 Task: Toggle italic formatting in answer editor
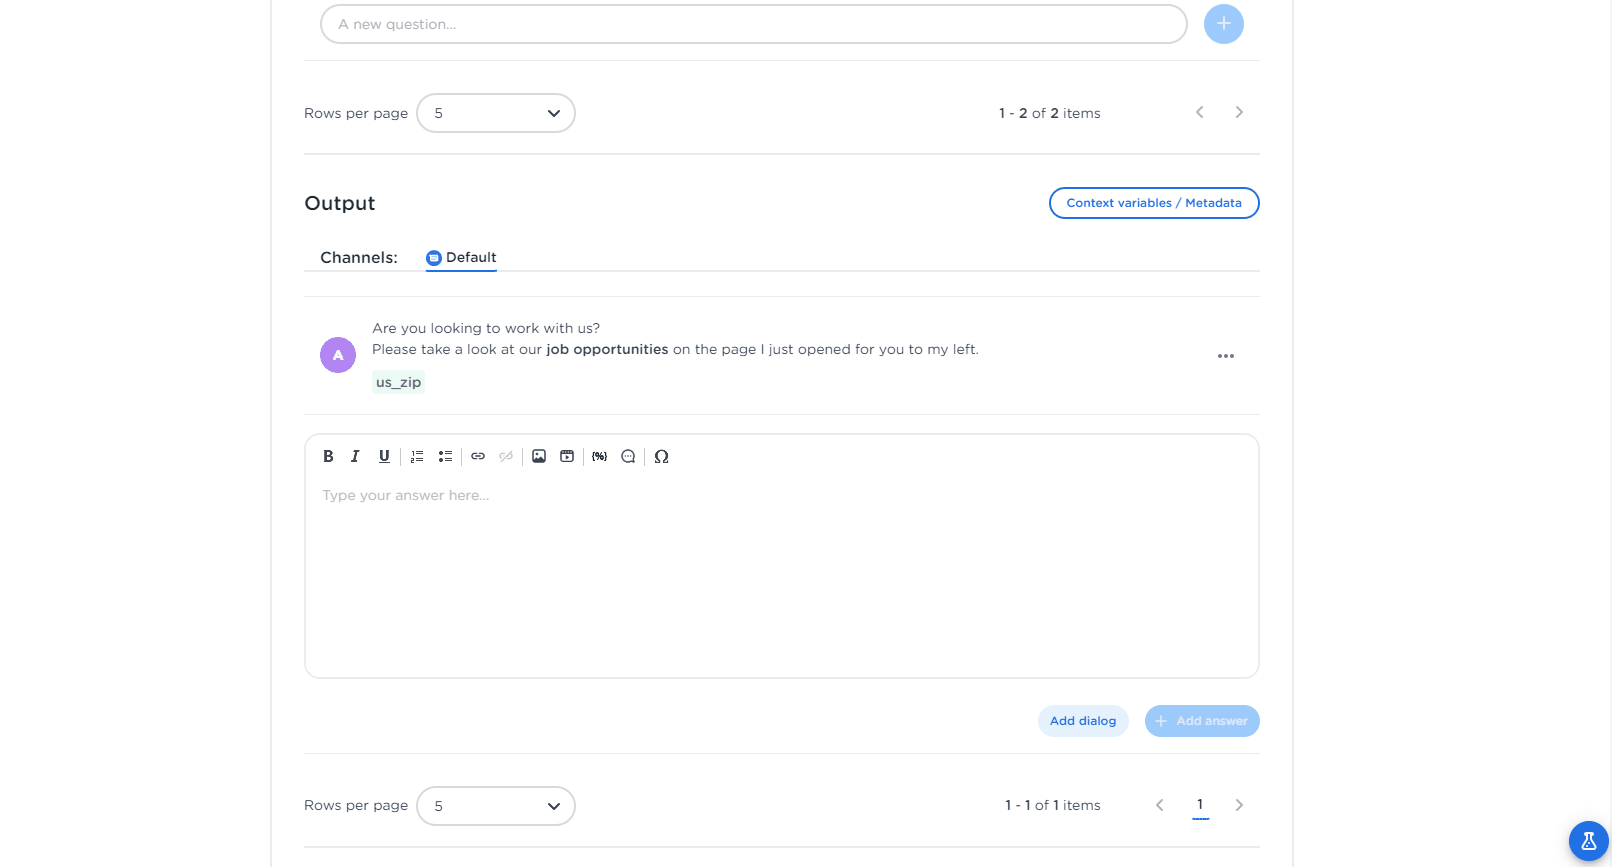(355, 456)
